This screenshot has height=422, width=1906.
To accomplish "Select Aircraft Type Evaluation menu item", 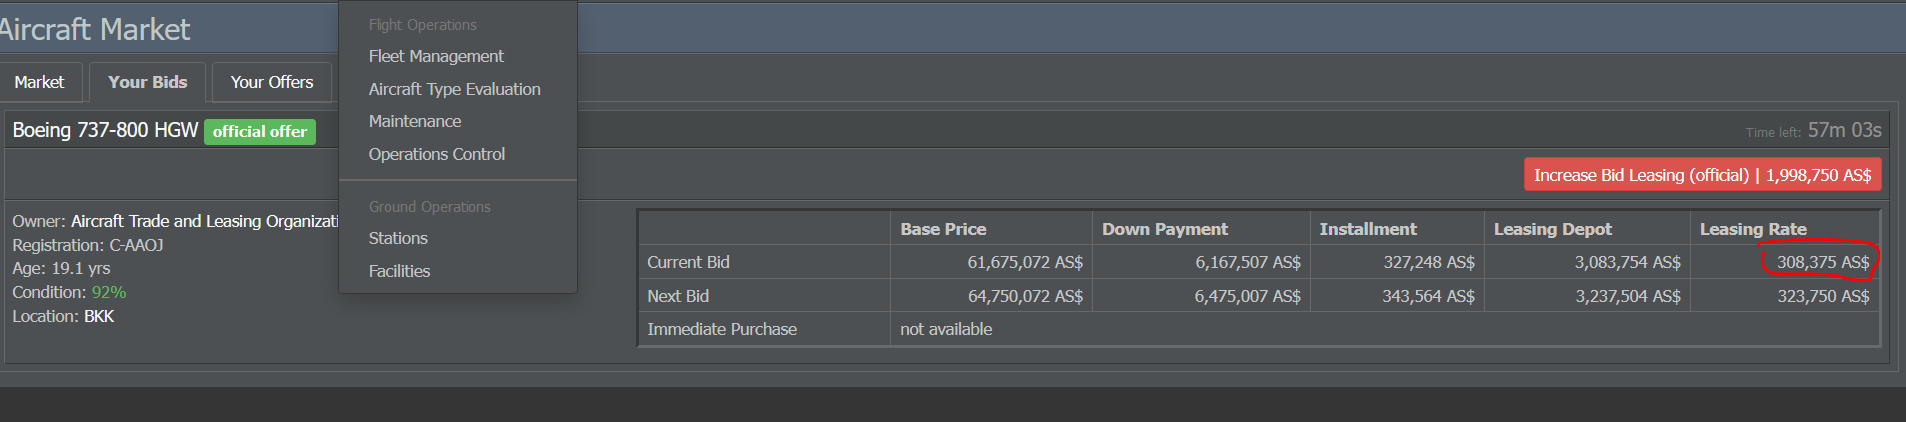I will pos(454,89).
